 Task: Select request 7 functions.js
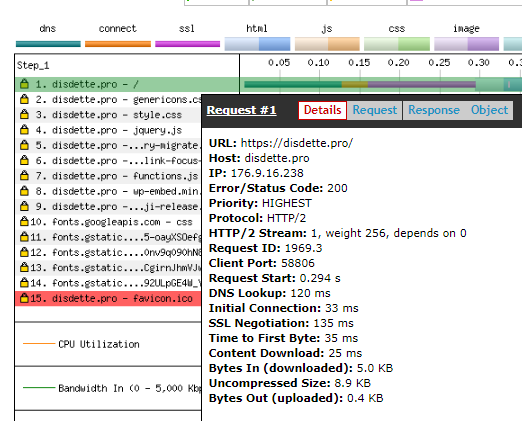tap(108, 176)
